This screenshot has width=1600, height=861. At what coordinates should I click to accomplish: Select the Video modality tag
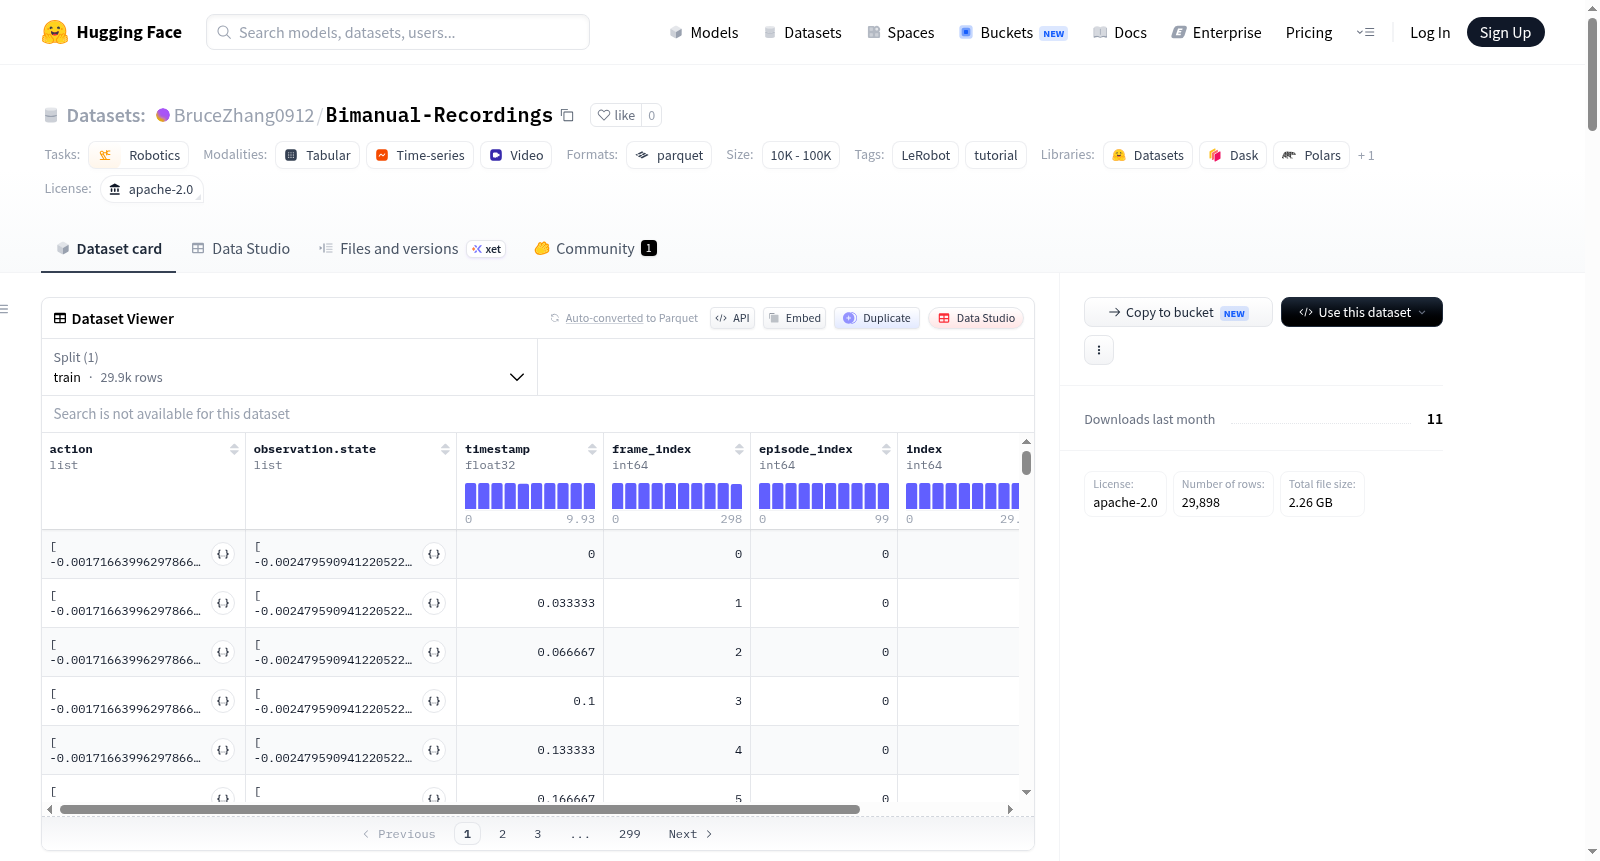pos(516,155)
